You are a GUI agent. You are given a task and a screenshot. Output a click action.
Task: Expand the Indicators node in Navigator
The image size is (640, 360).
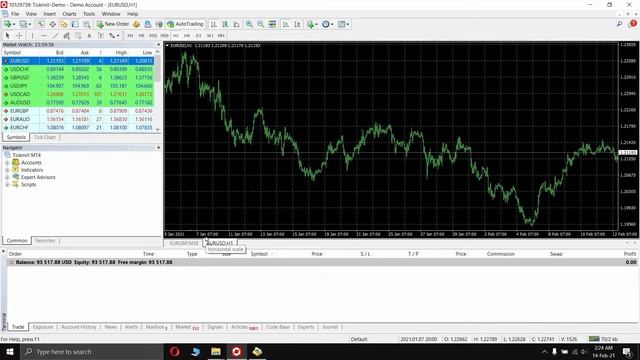7,170
